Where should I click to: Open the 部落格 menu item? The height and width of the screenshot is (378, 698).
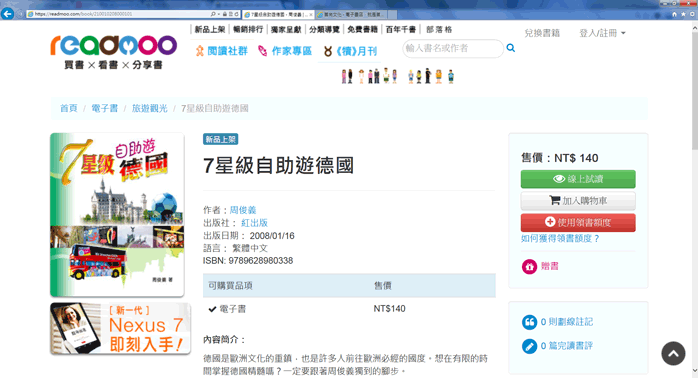tap(439, 29)
